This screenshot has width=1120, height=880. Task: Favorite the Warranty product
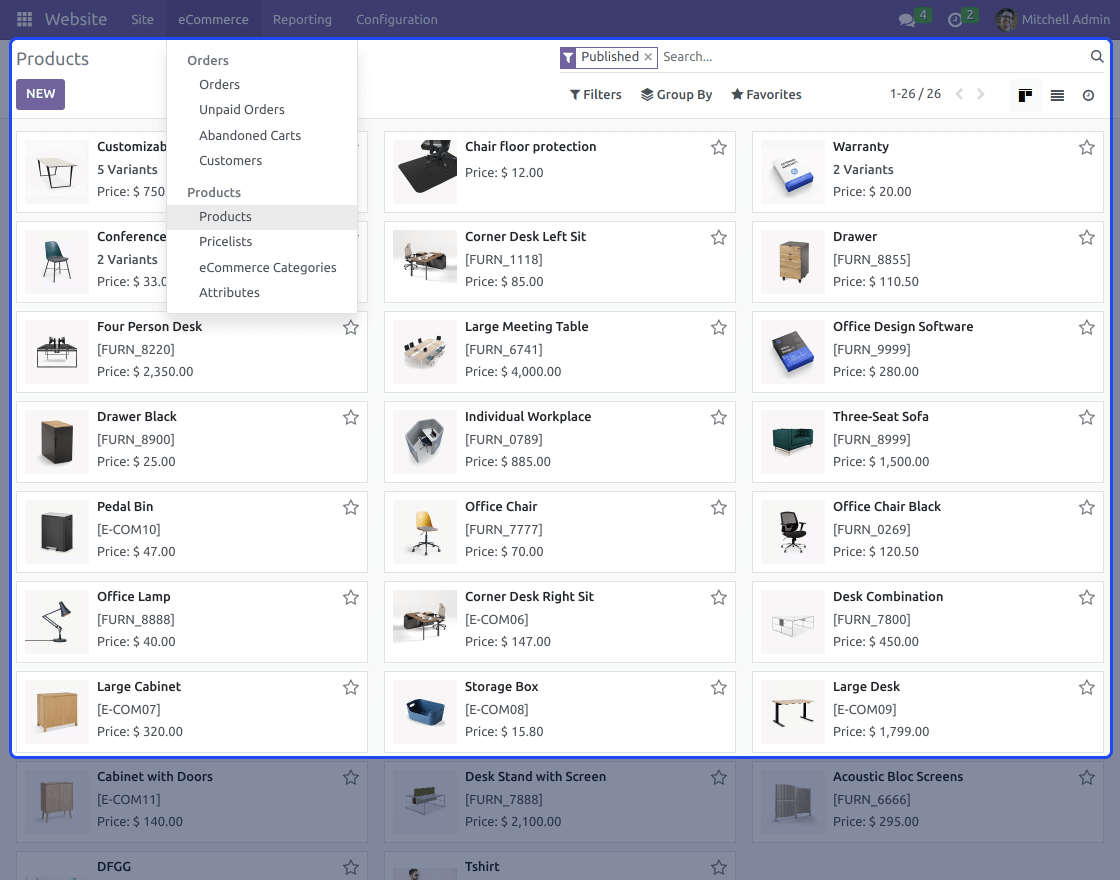[x=1086, y=148]
